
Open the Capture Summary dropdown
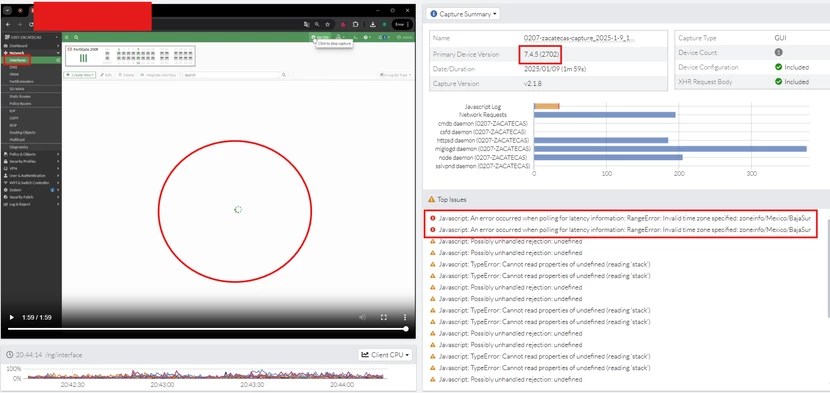coord(463,14)
